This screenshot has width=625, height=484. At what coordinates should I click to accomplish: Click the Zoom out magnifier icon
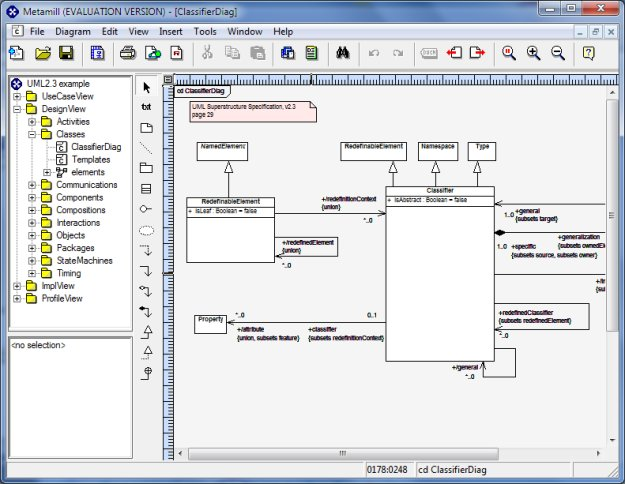(x=558, y=53)
